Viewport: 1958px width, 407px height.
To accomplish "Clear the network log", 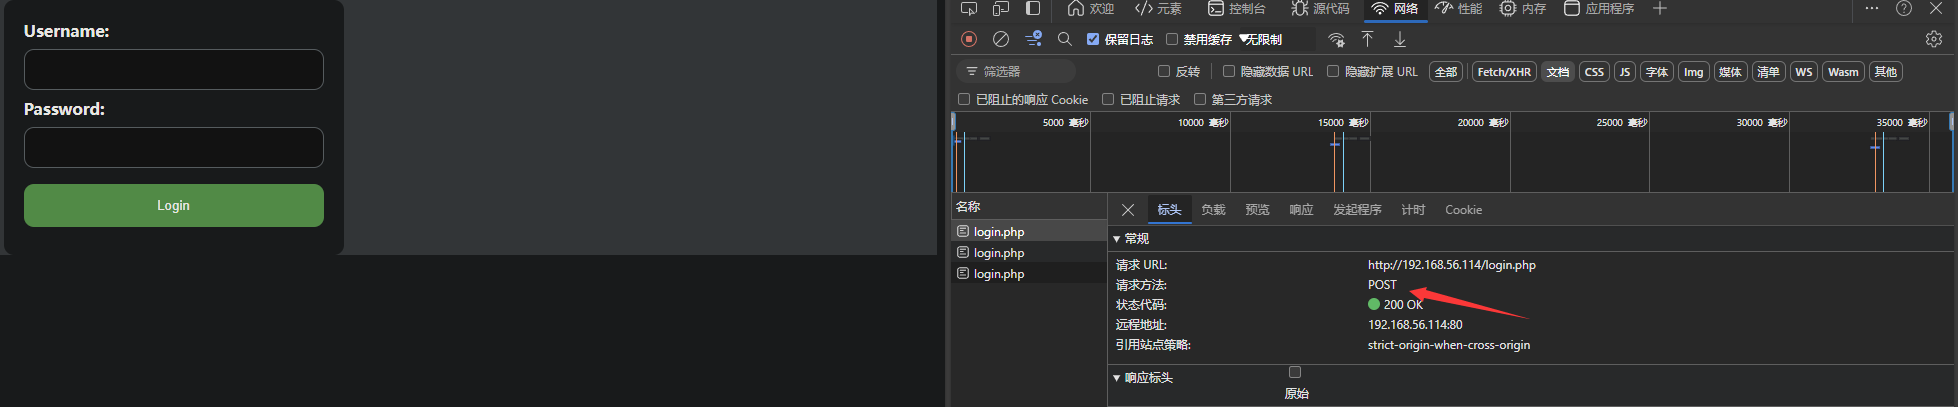I will pyautogui.click(x=1000, y=39).
